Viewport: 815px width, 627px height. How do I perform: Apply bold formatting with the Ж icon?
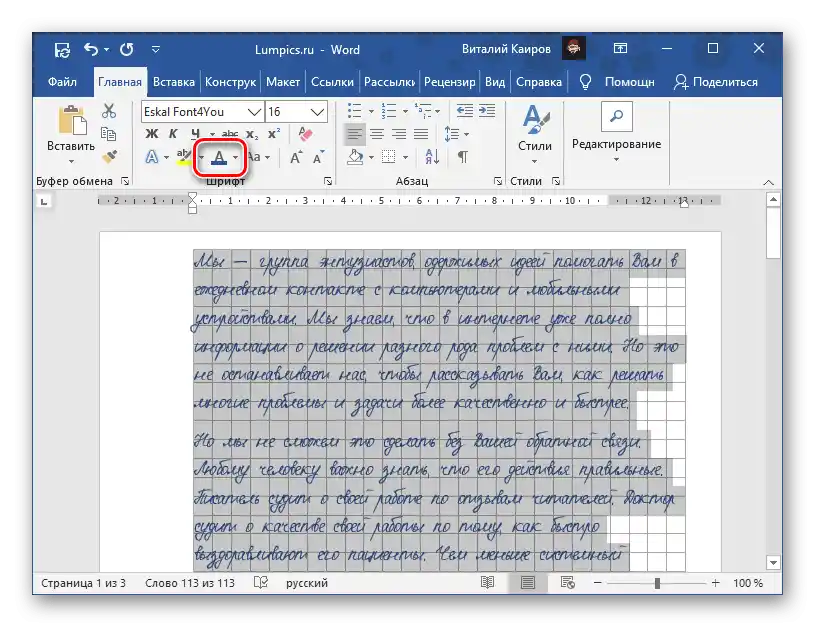(152, 133)
